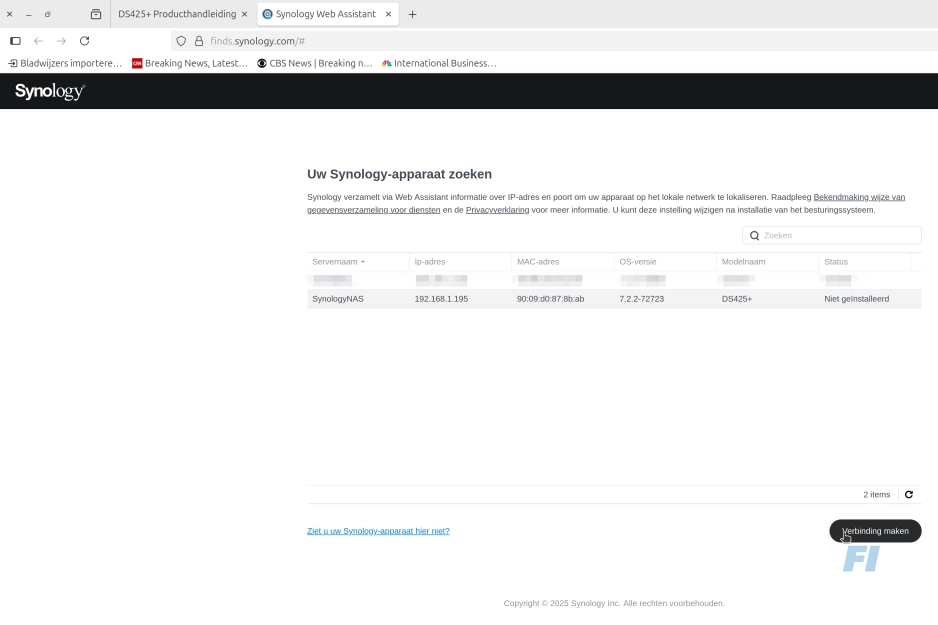Go forward with the browser forward arrow

click(61, 41)
